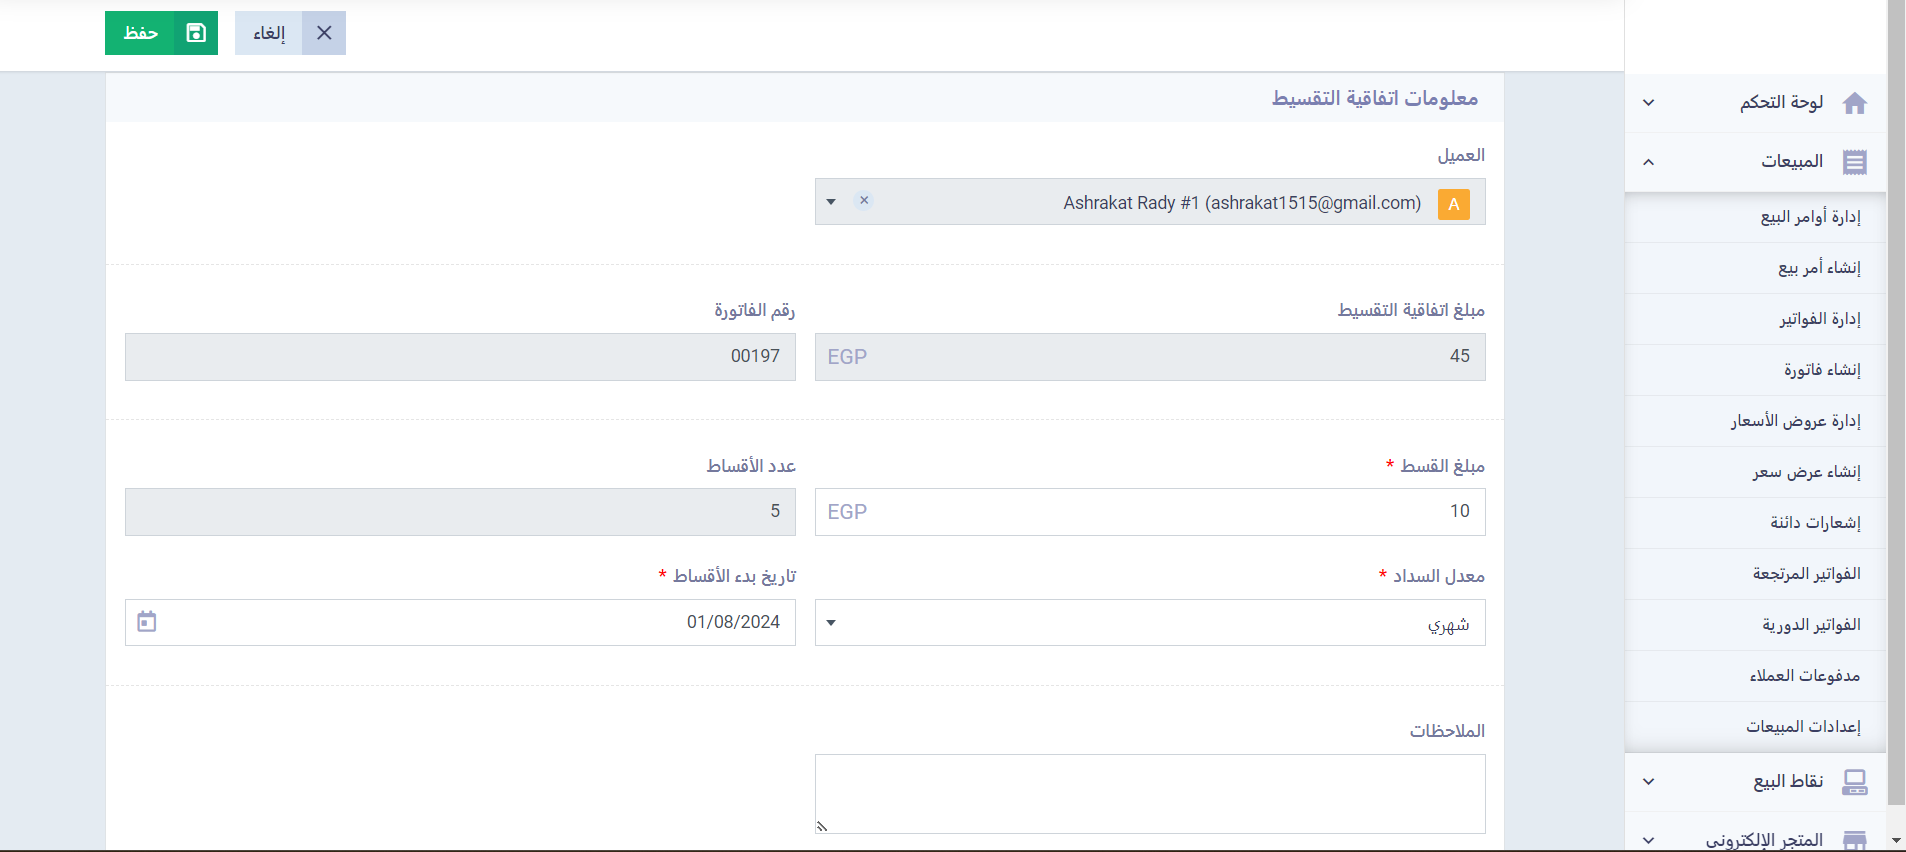Click the حفظ save button
Screen dimensions: 1906x852
141,33
